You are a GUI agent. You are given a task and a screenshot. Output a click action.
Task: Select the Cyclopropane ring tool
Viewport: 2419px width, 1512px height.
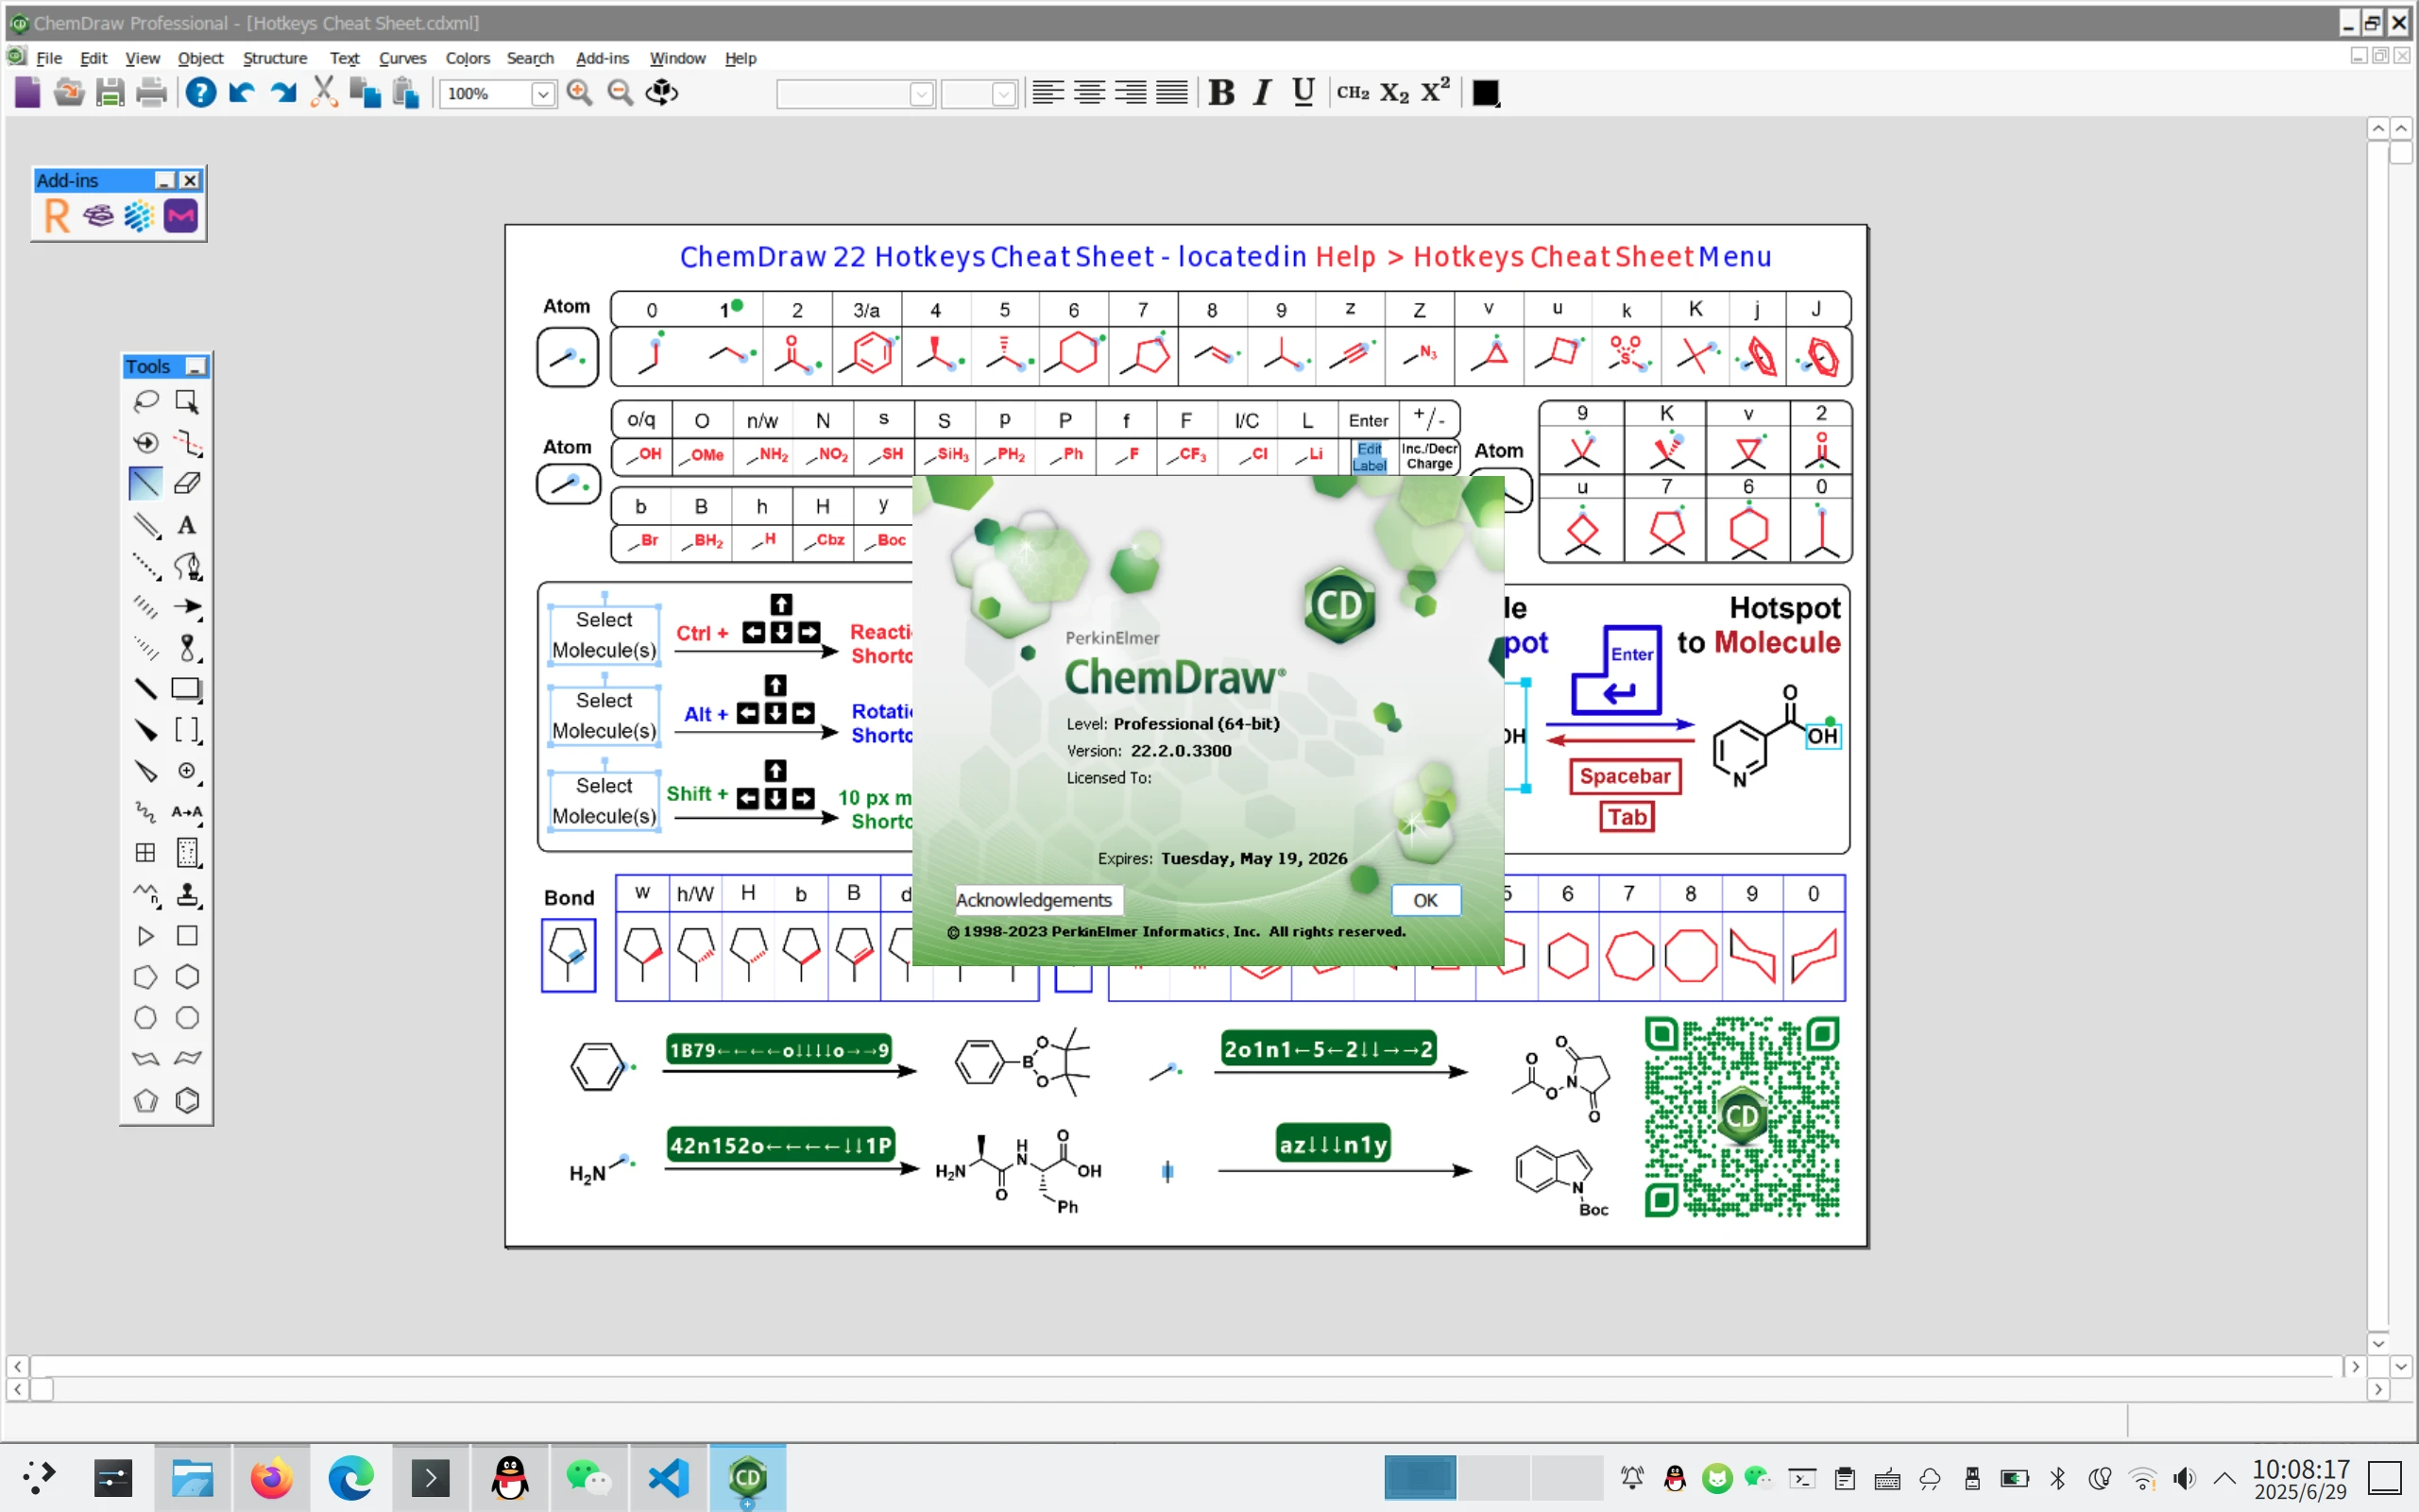146,935
